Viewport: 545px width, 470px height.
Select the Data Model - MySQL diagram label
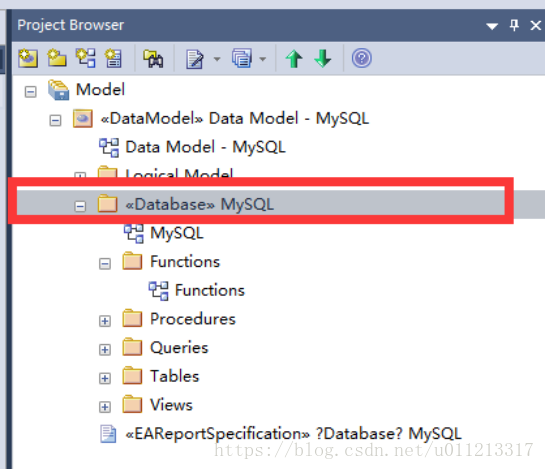pyautogui.click(x=205, y=147)
